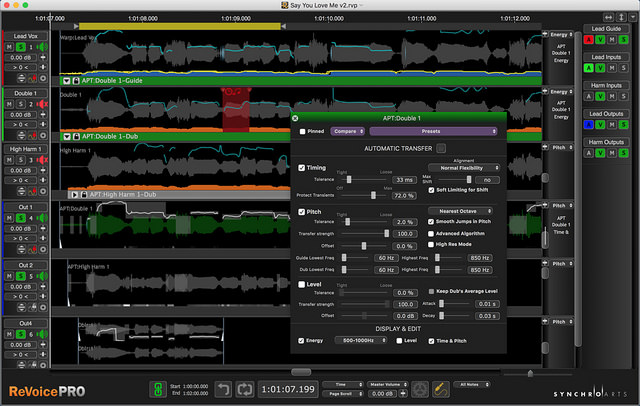Unmute Double 1 track speaker icon

(42, 104)
